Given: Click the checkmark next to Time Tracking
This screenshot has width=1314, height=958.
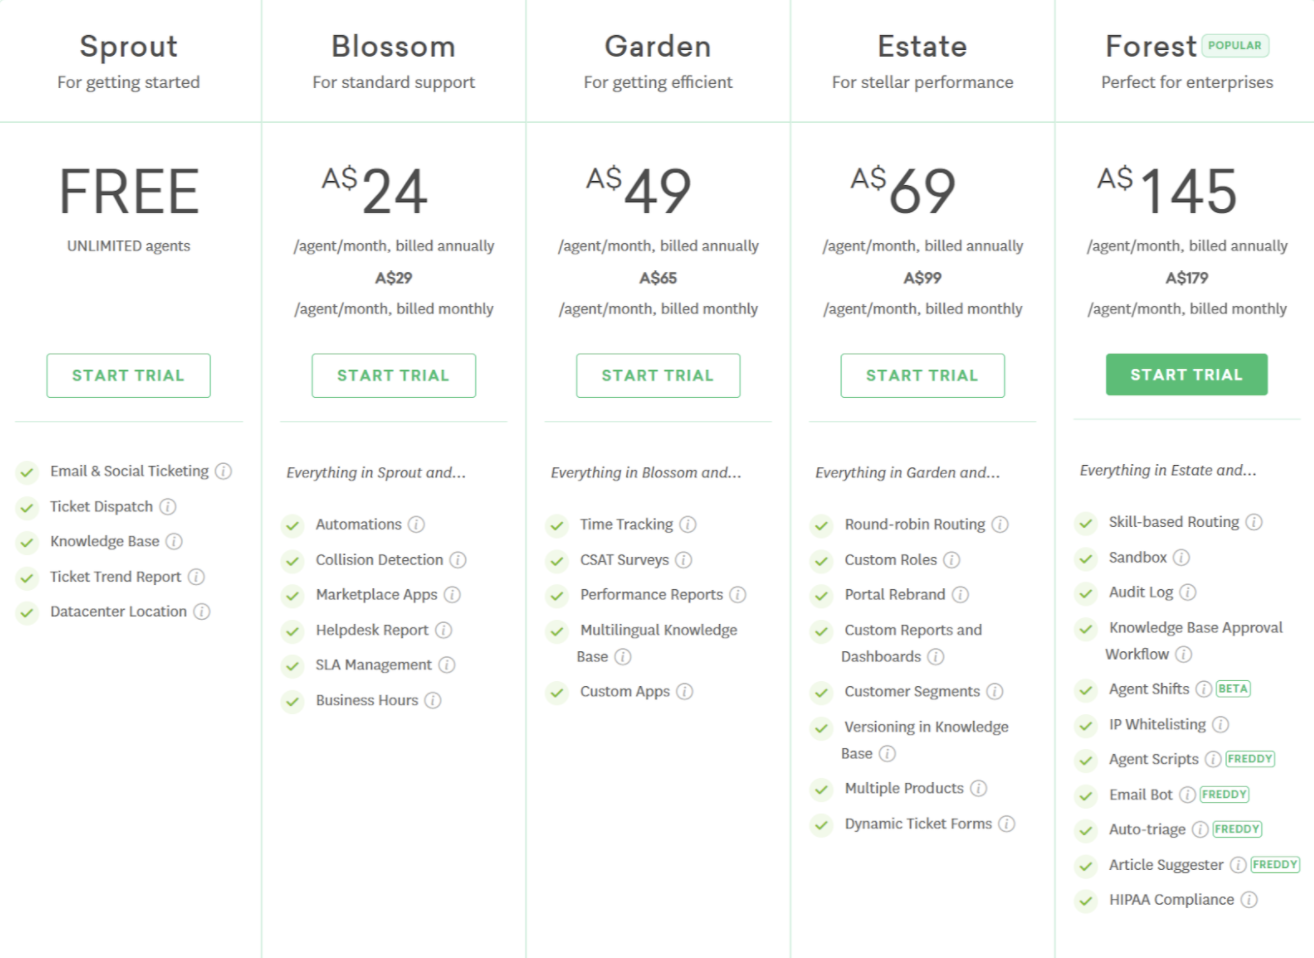Looking at the screenshot, I should point(557,525).
